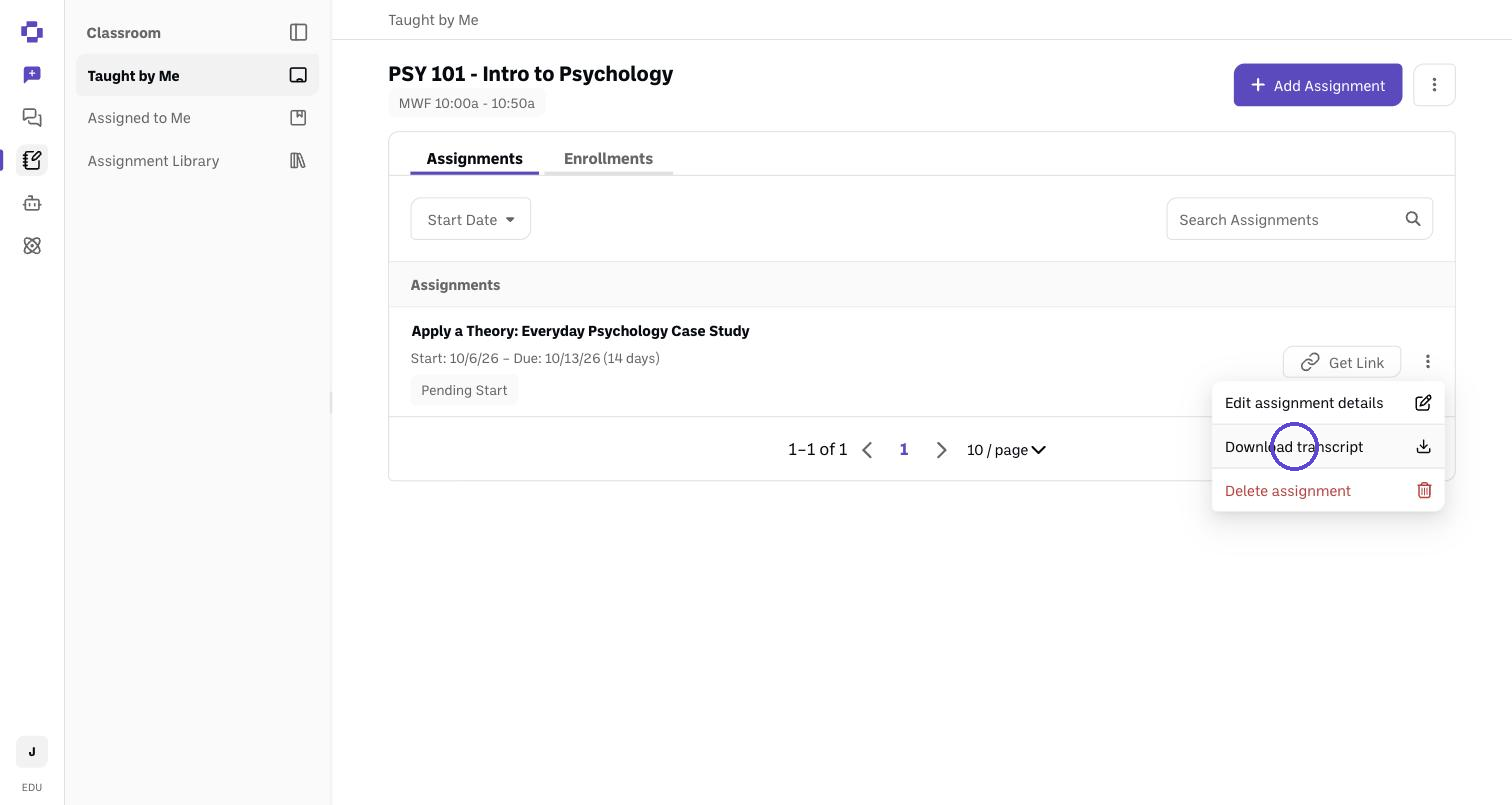Viewport: 1512px width, 805px height.
Task: Select page number 1 in pagination
Action: click(x=904, y=450)
